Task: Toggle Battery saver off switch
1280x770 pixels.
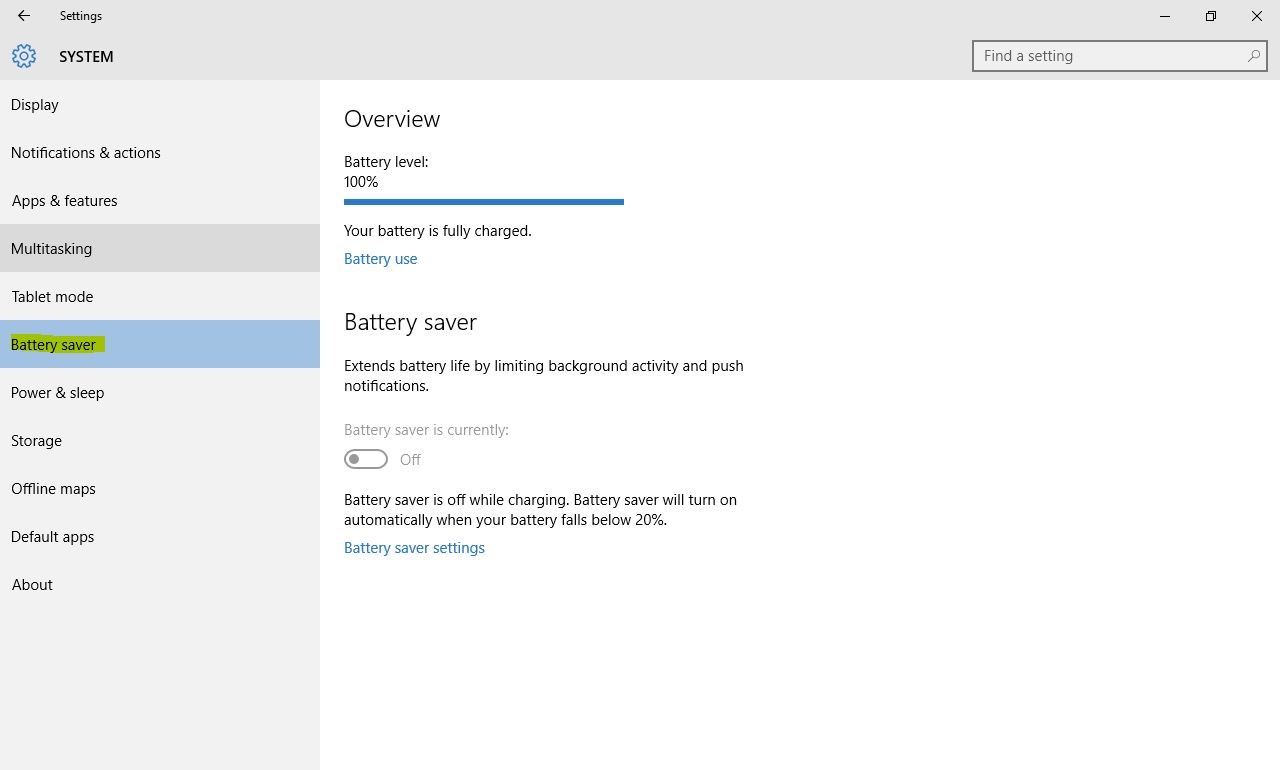Action: [x=365, y=458]
